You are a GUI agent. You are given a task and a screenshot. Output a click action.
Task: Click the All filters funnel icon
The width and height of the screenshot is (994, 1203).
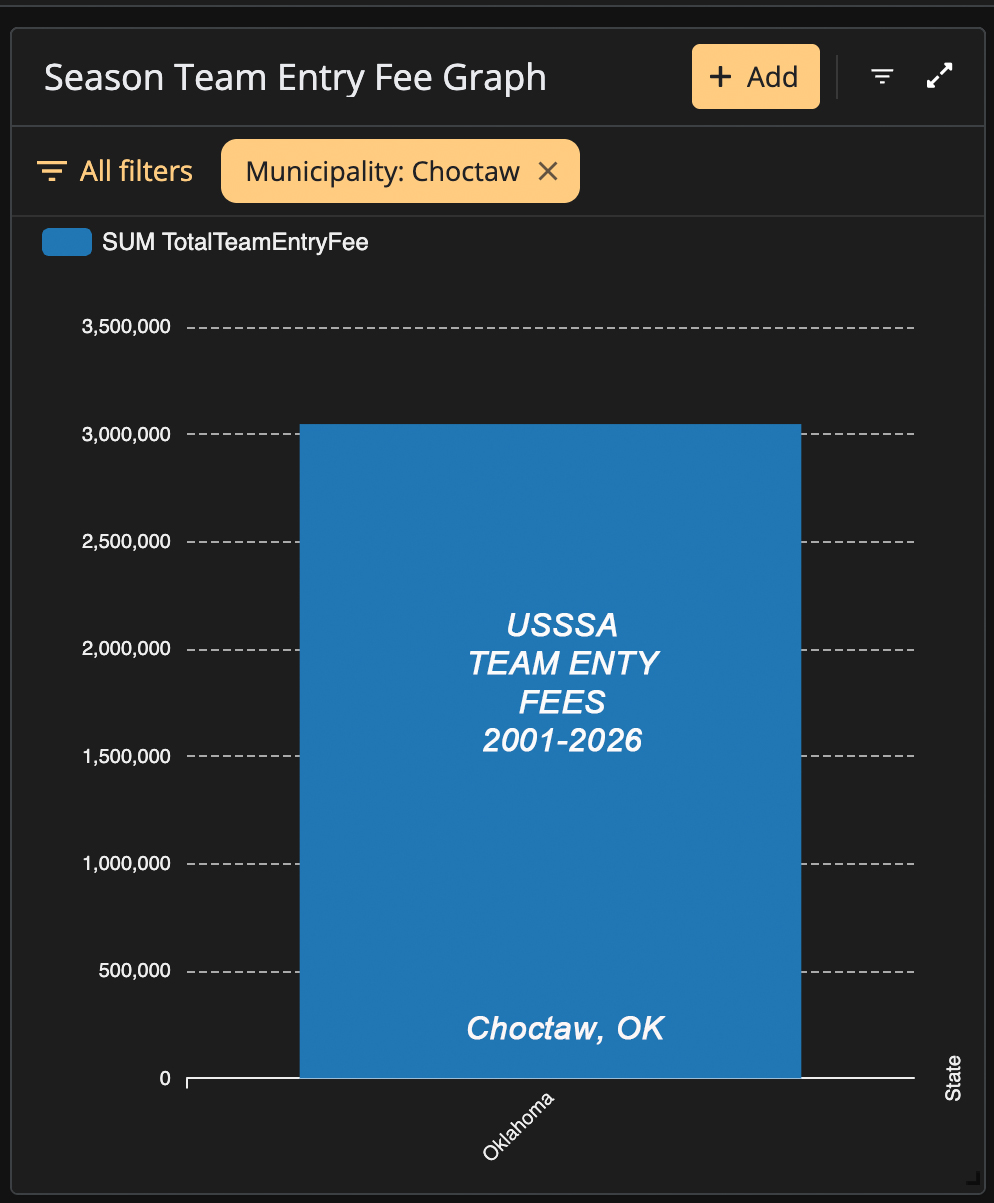(x=51, y=171)
